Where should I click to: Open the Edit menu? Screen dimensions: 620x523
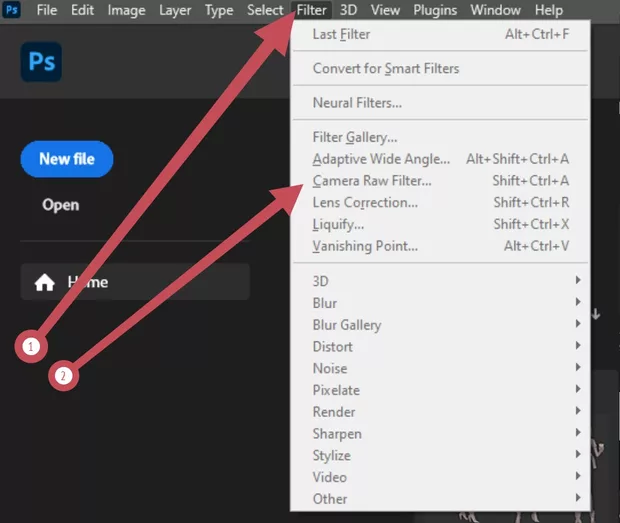[82, 10]
